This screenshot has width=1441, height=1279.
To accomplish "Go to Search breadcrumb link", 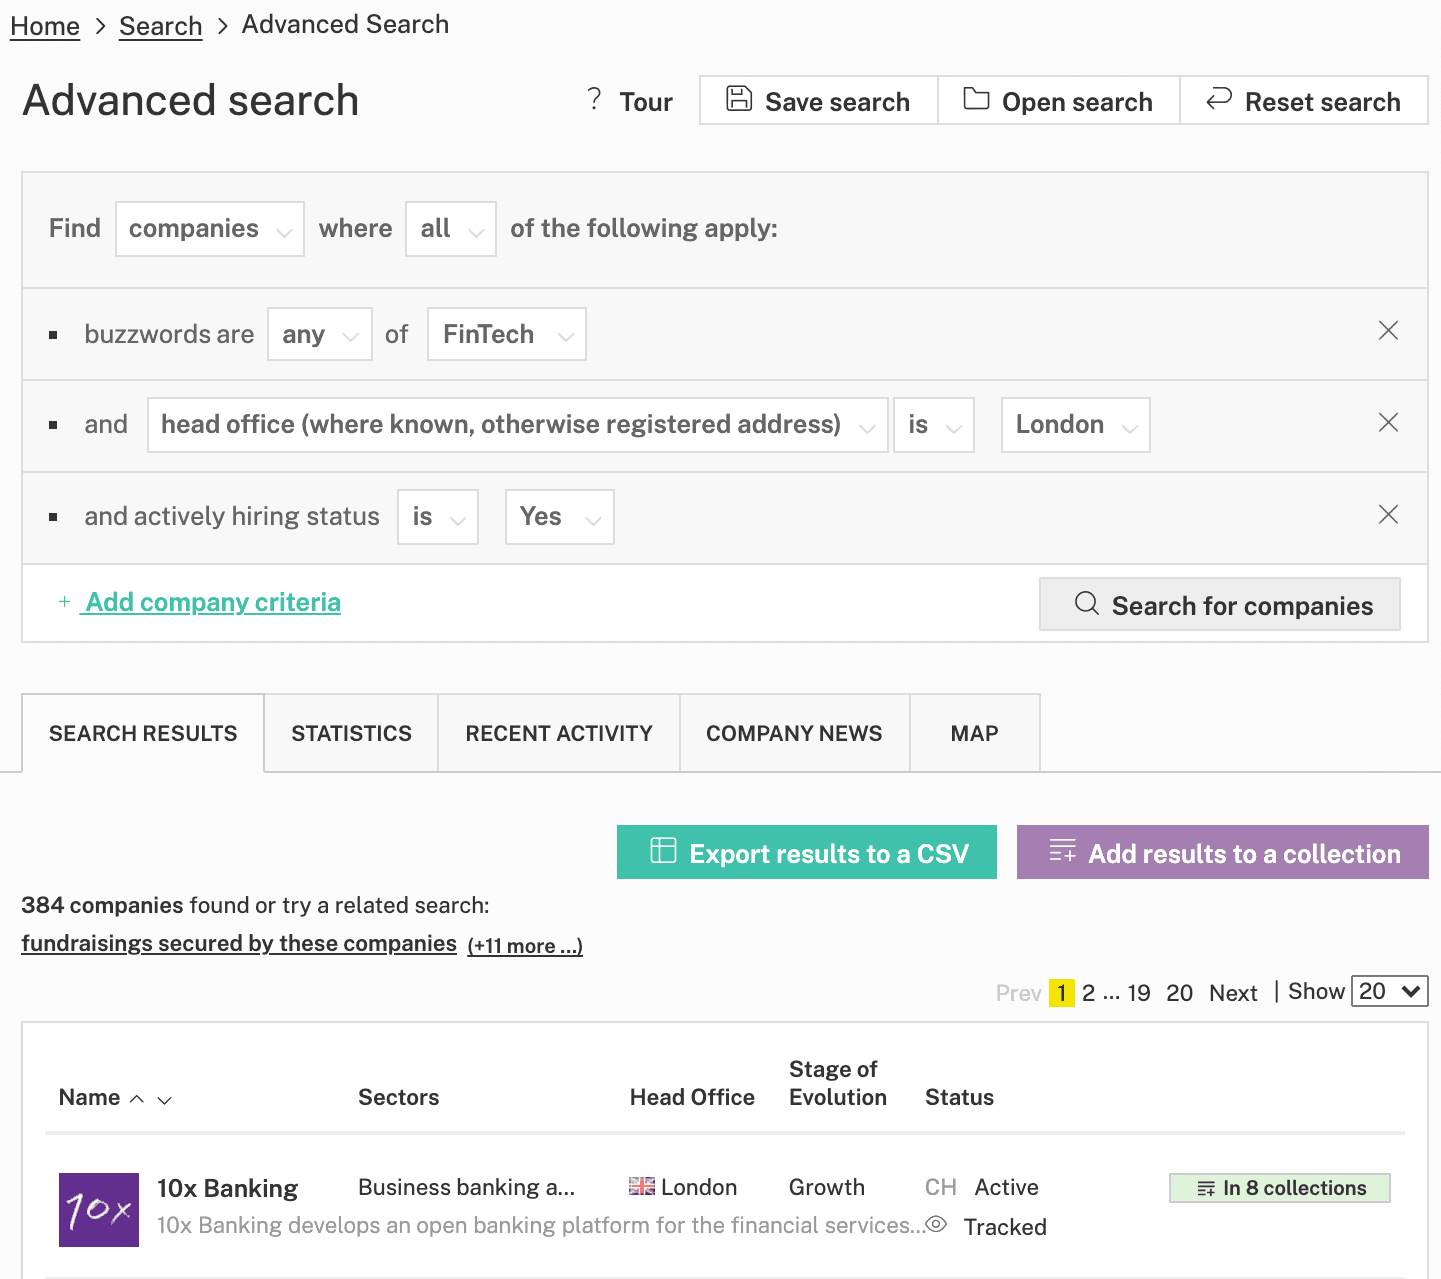I will [x=161, y=26].
